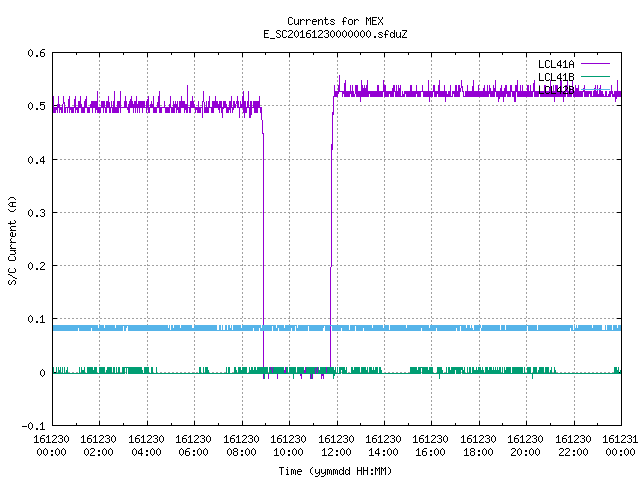This screenshot has height=480, width=640.
Task: Click the -0.1 y-axis tick label
Action: point(33,426)
